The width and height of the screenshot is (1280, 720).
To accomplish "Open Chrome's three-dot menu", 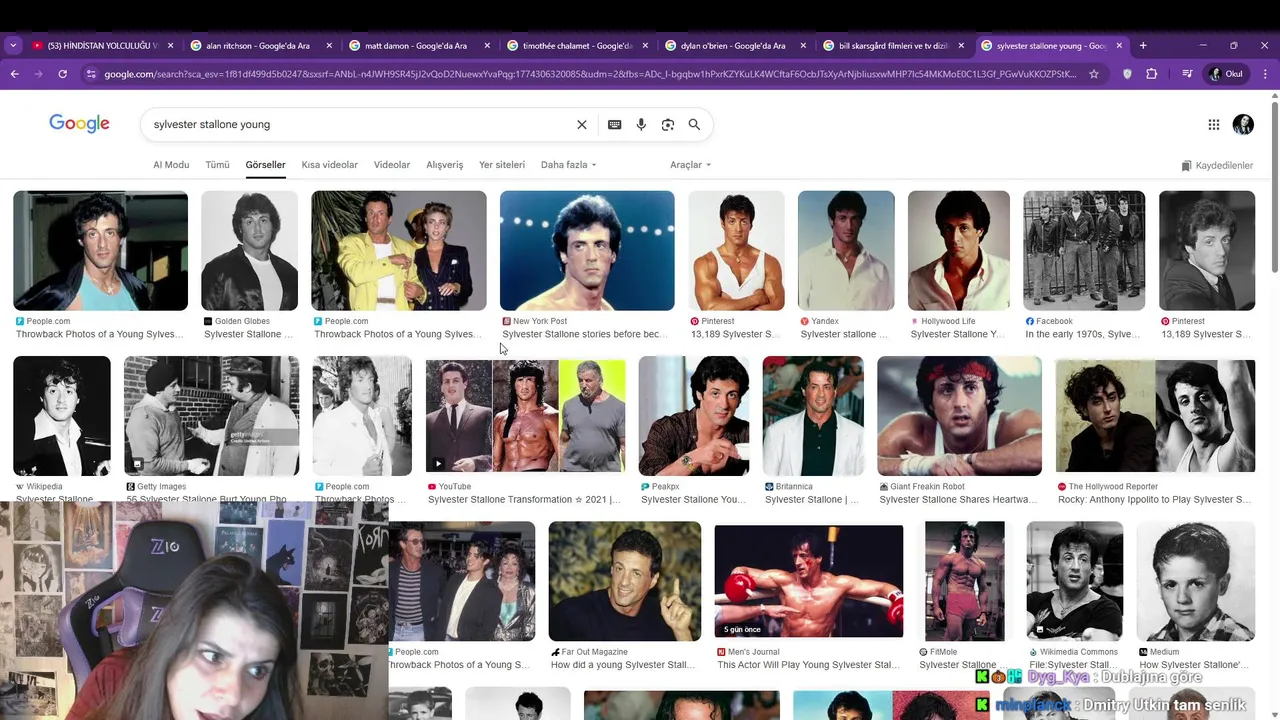I will 1266,74.
